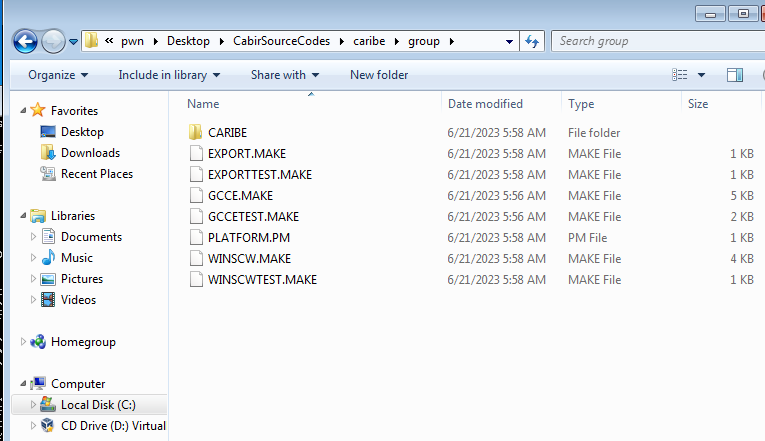Open Downloads in Favorites
This screenshot has width=765, height=441.
pos(90,153)
